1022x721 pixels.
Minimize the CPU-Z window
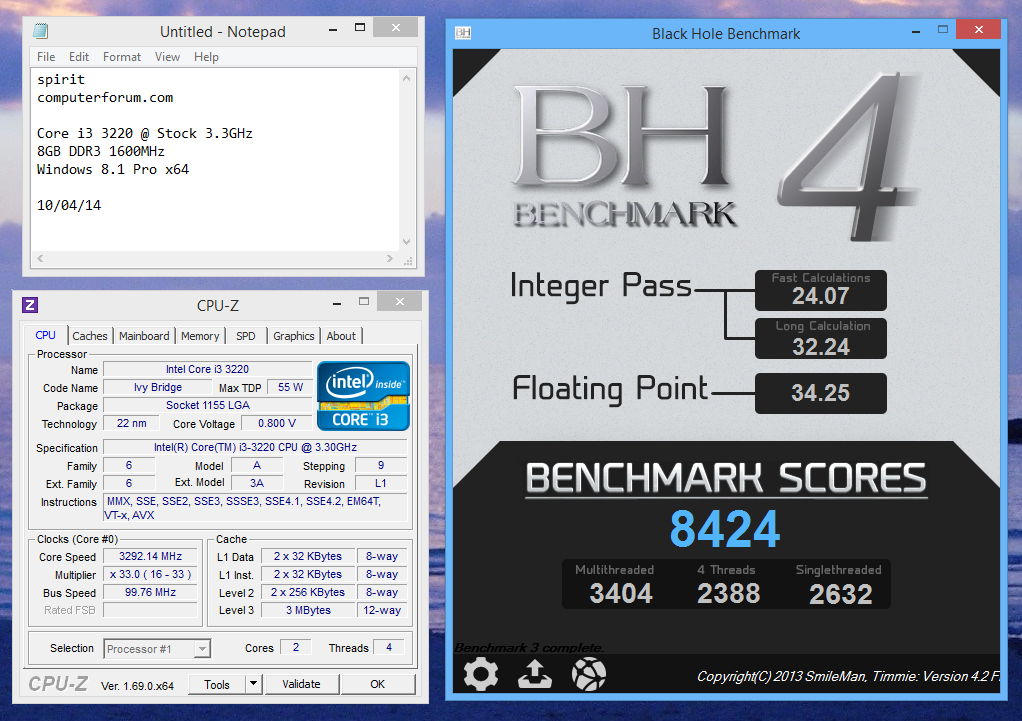tap(337, 302)
